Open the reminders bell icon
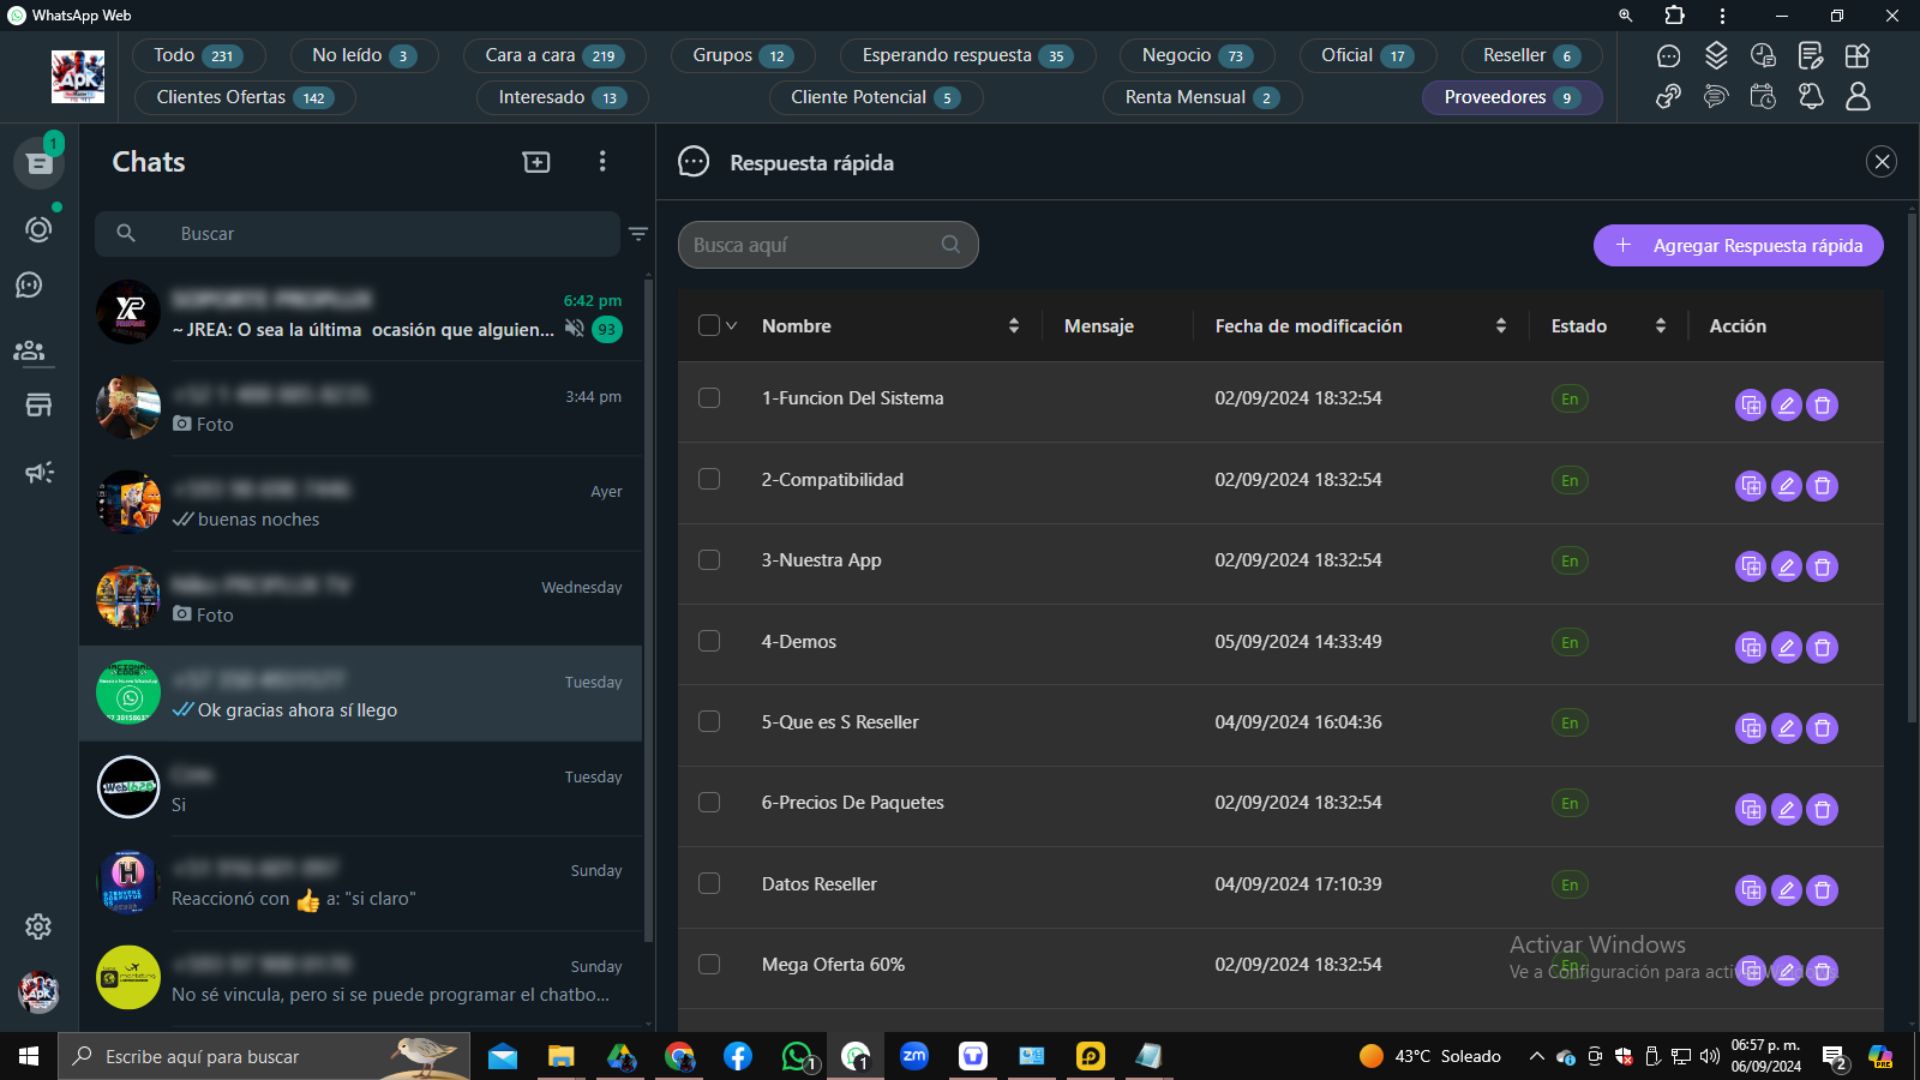 coord(1810,96)
